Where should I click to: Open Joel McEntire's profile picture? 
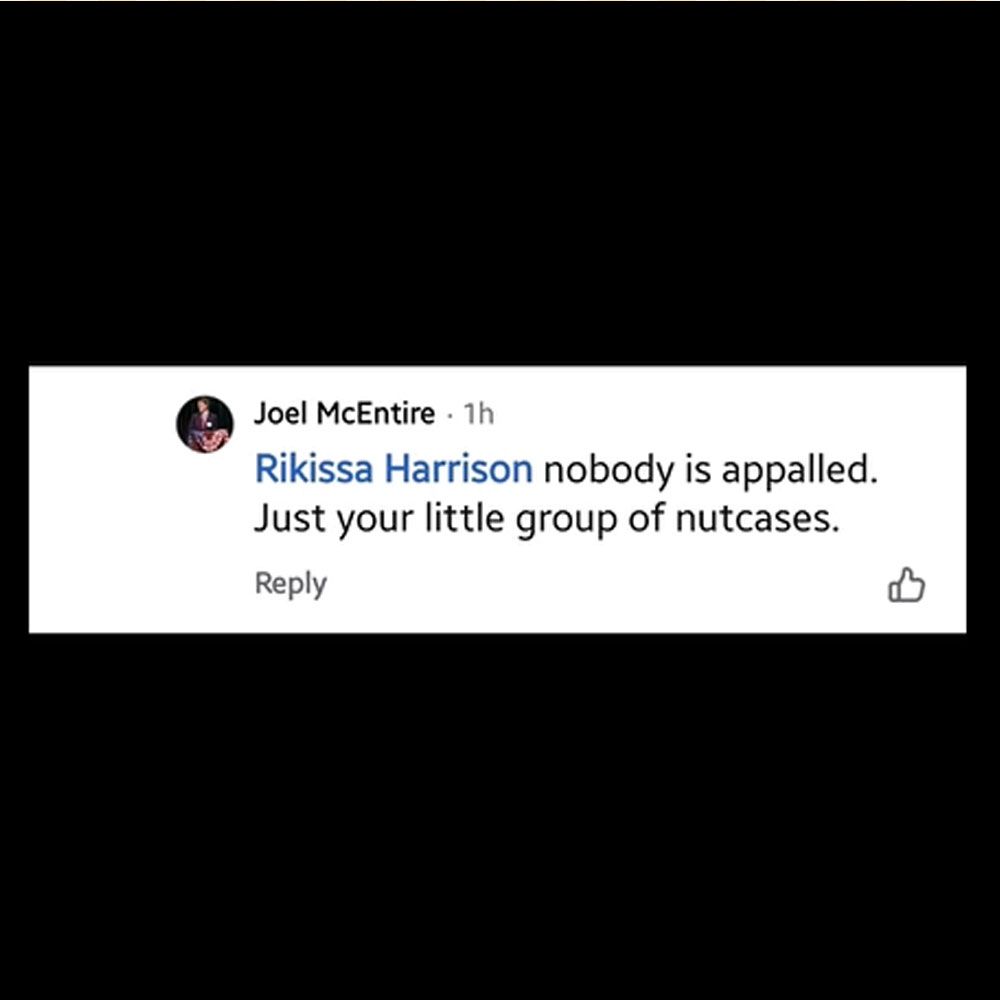coord(205,424)
